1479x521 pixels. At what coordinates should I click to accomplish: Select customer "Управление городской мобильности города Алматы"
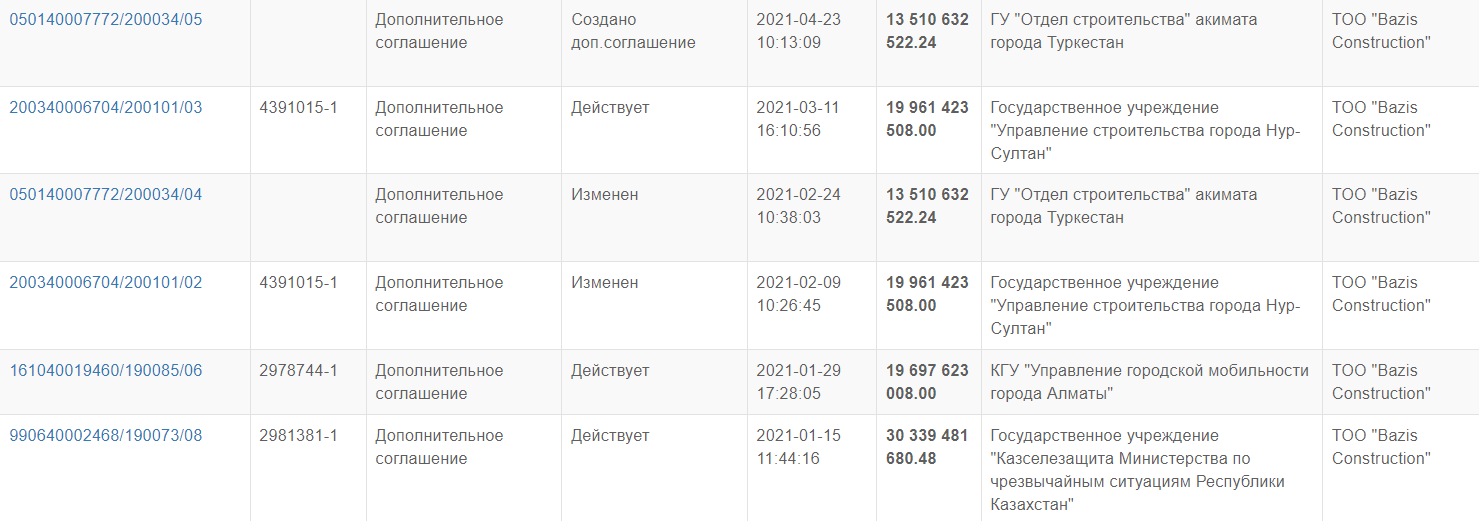[x=1149, y=382]
